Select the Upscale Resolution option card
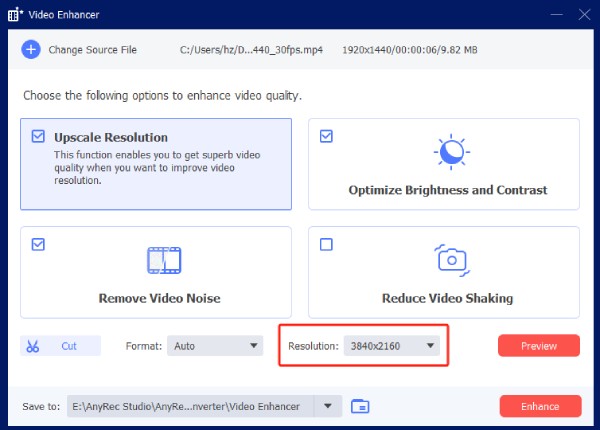Screen dimensions: 600x430 (156, 164)
